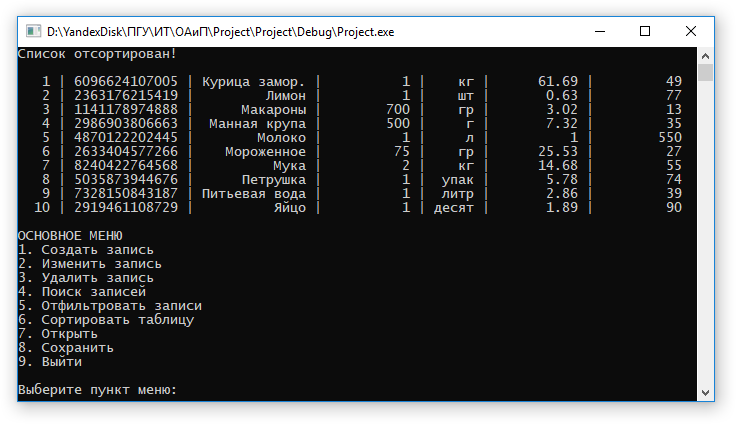
Task: Click price value 25.53
Action: pos(558,152)
